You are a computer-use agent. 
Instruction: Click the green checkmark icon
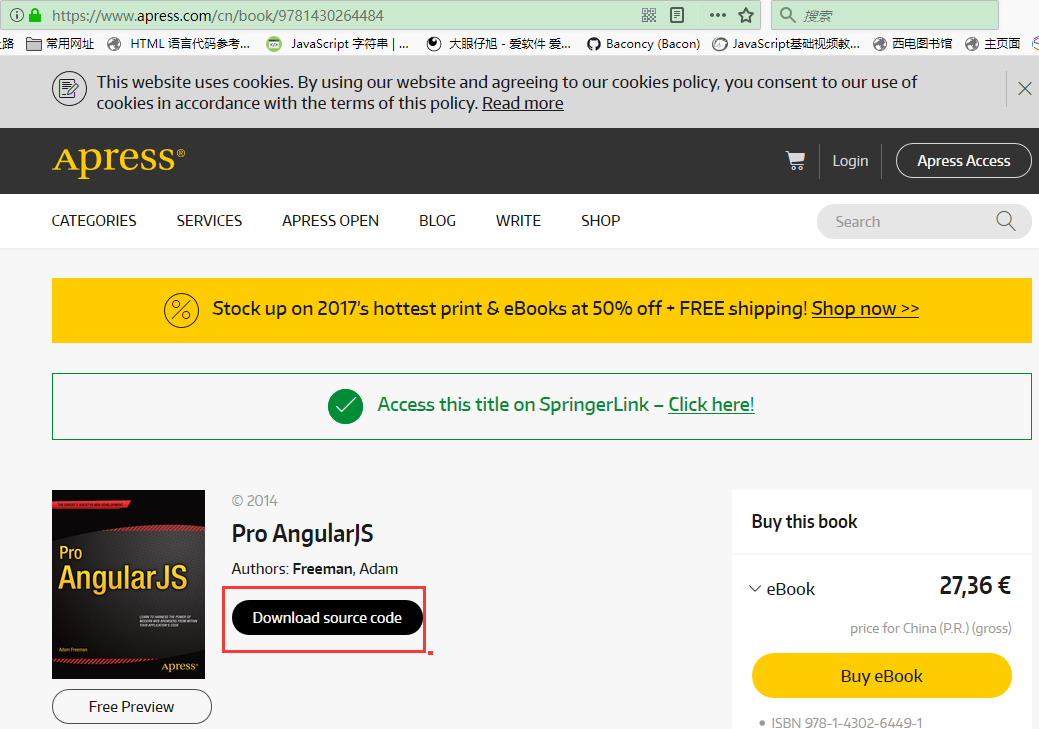pyautogui.click(x=345, y=406)
